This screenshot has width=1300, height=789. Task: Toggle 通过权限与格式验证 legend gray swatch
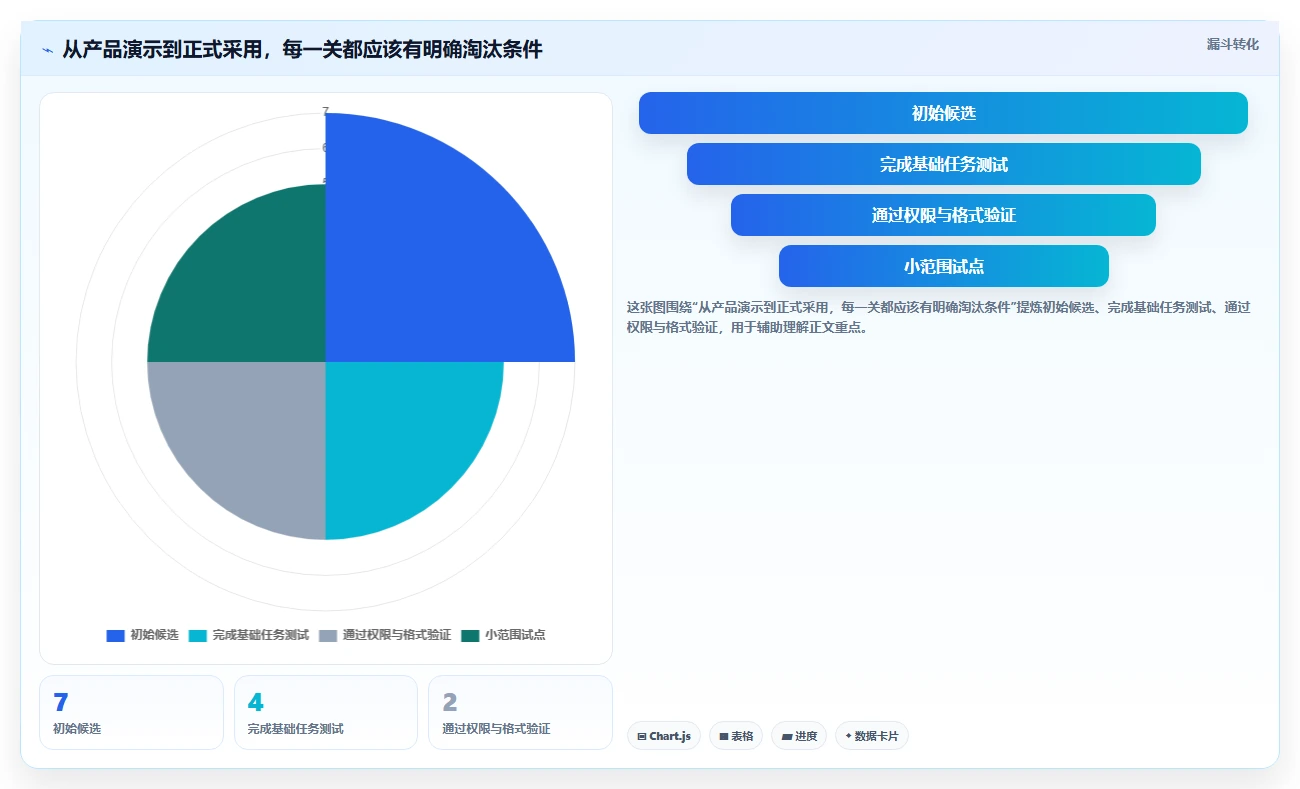[x=328, y=635]
